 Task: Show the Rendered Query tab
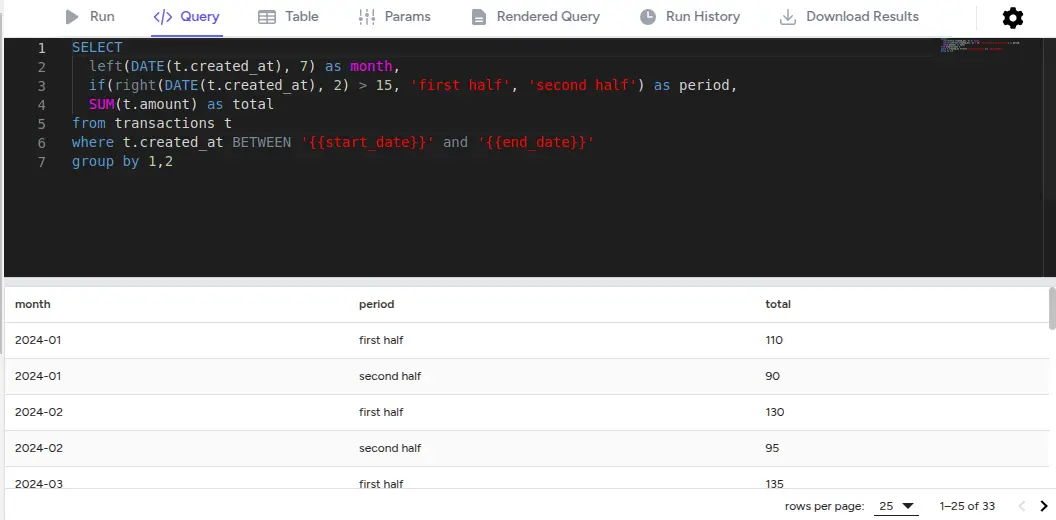[535, 18]
